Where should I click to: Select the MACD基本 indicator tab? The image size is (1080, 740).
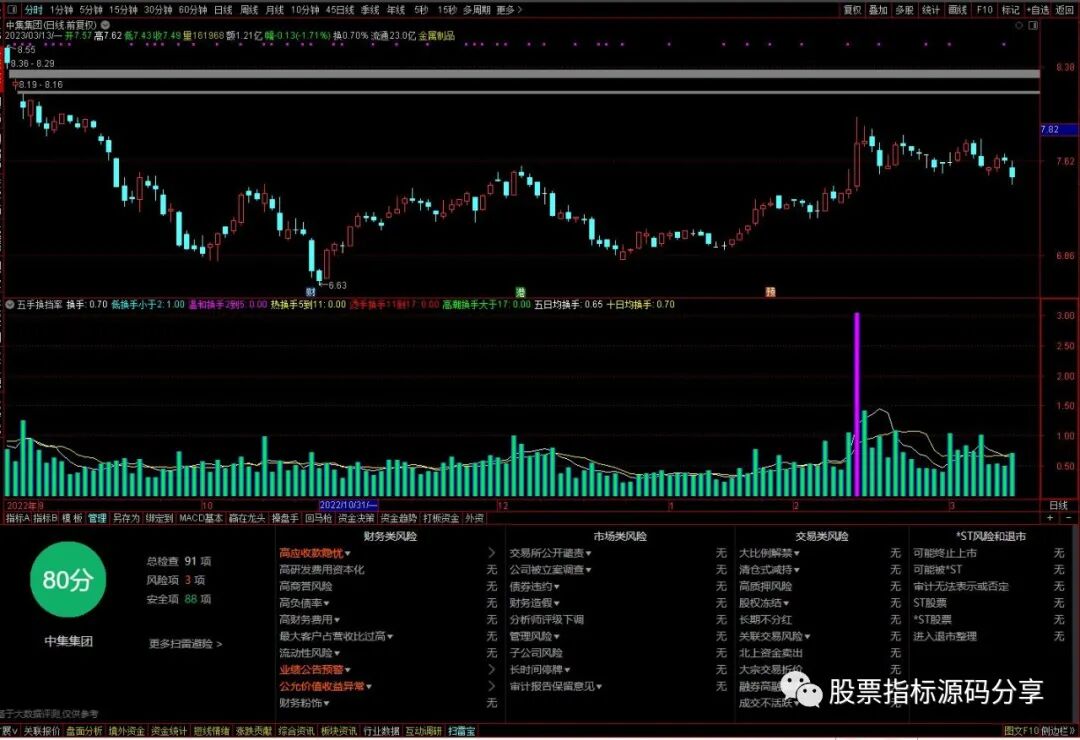200,517
